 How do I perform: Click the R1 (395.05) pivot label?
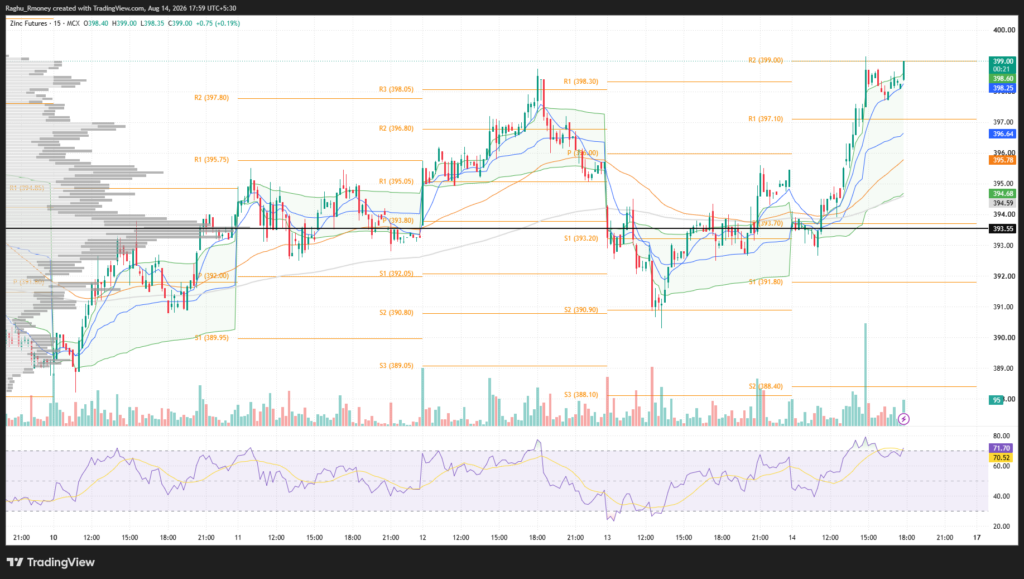(x=396, y=181)
